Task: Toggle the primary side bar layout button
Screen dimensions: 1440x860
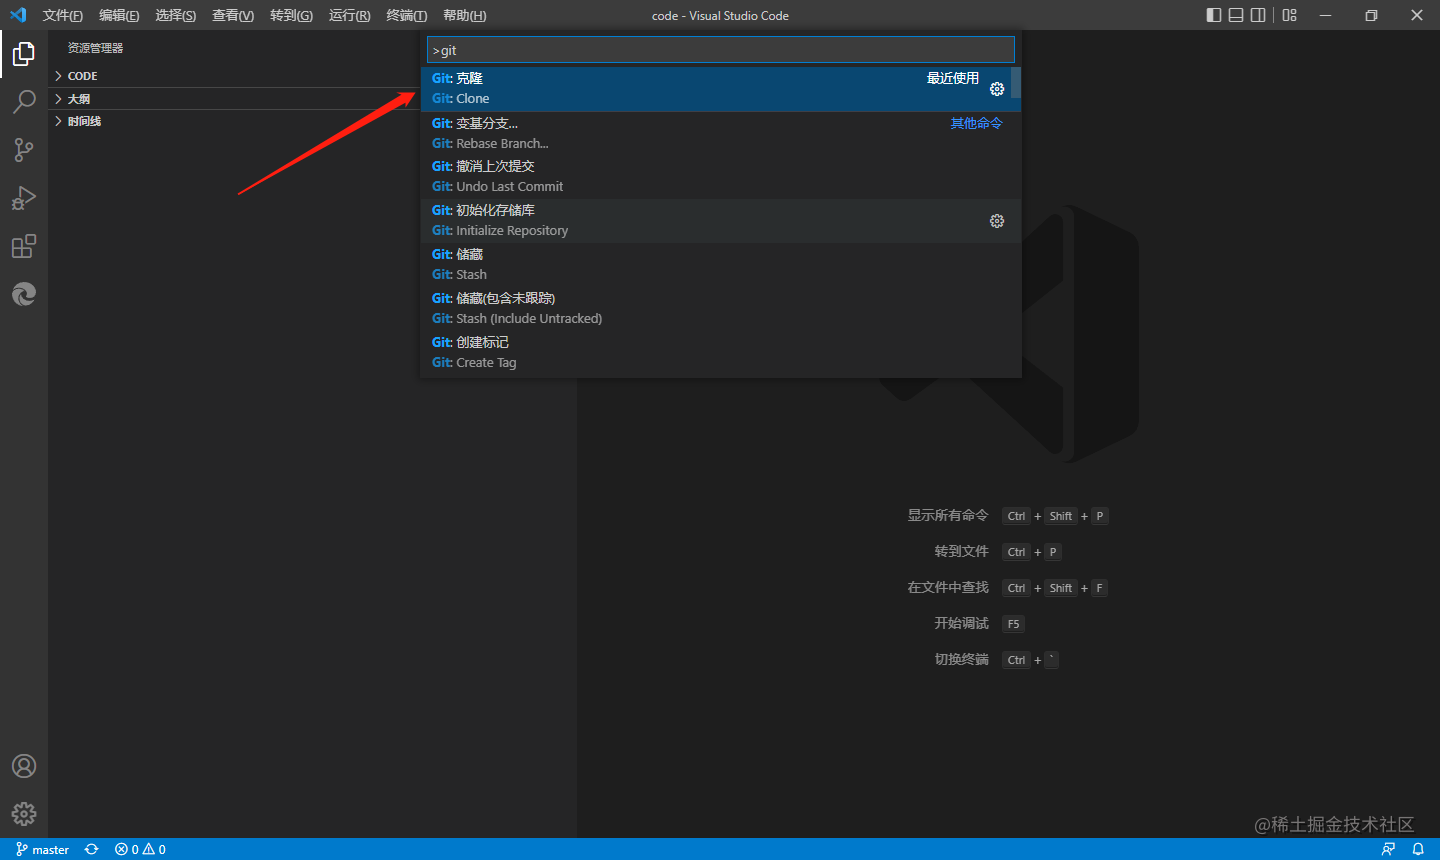Action: (x=1214, y=15)
